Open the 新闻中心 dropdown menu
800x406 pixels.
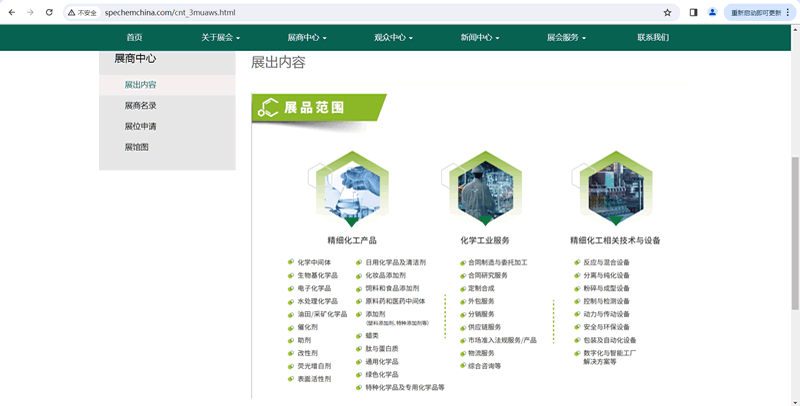click(x=480, y=38)
